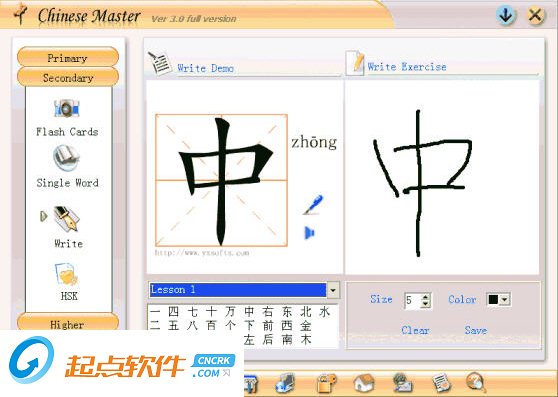Click the download arrow icon in title bar
Screen dimensions: 558x397
click(505, 15)
